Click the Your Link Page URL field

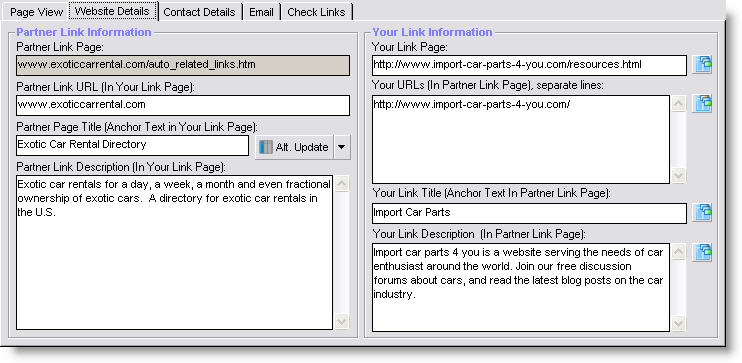click(x=529, y=65)
